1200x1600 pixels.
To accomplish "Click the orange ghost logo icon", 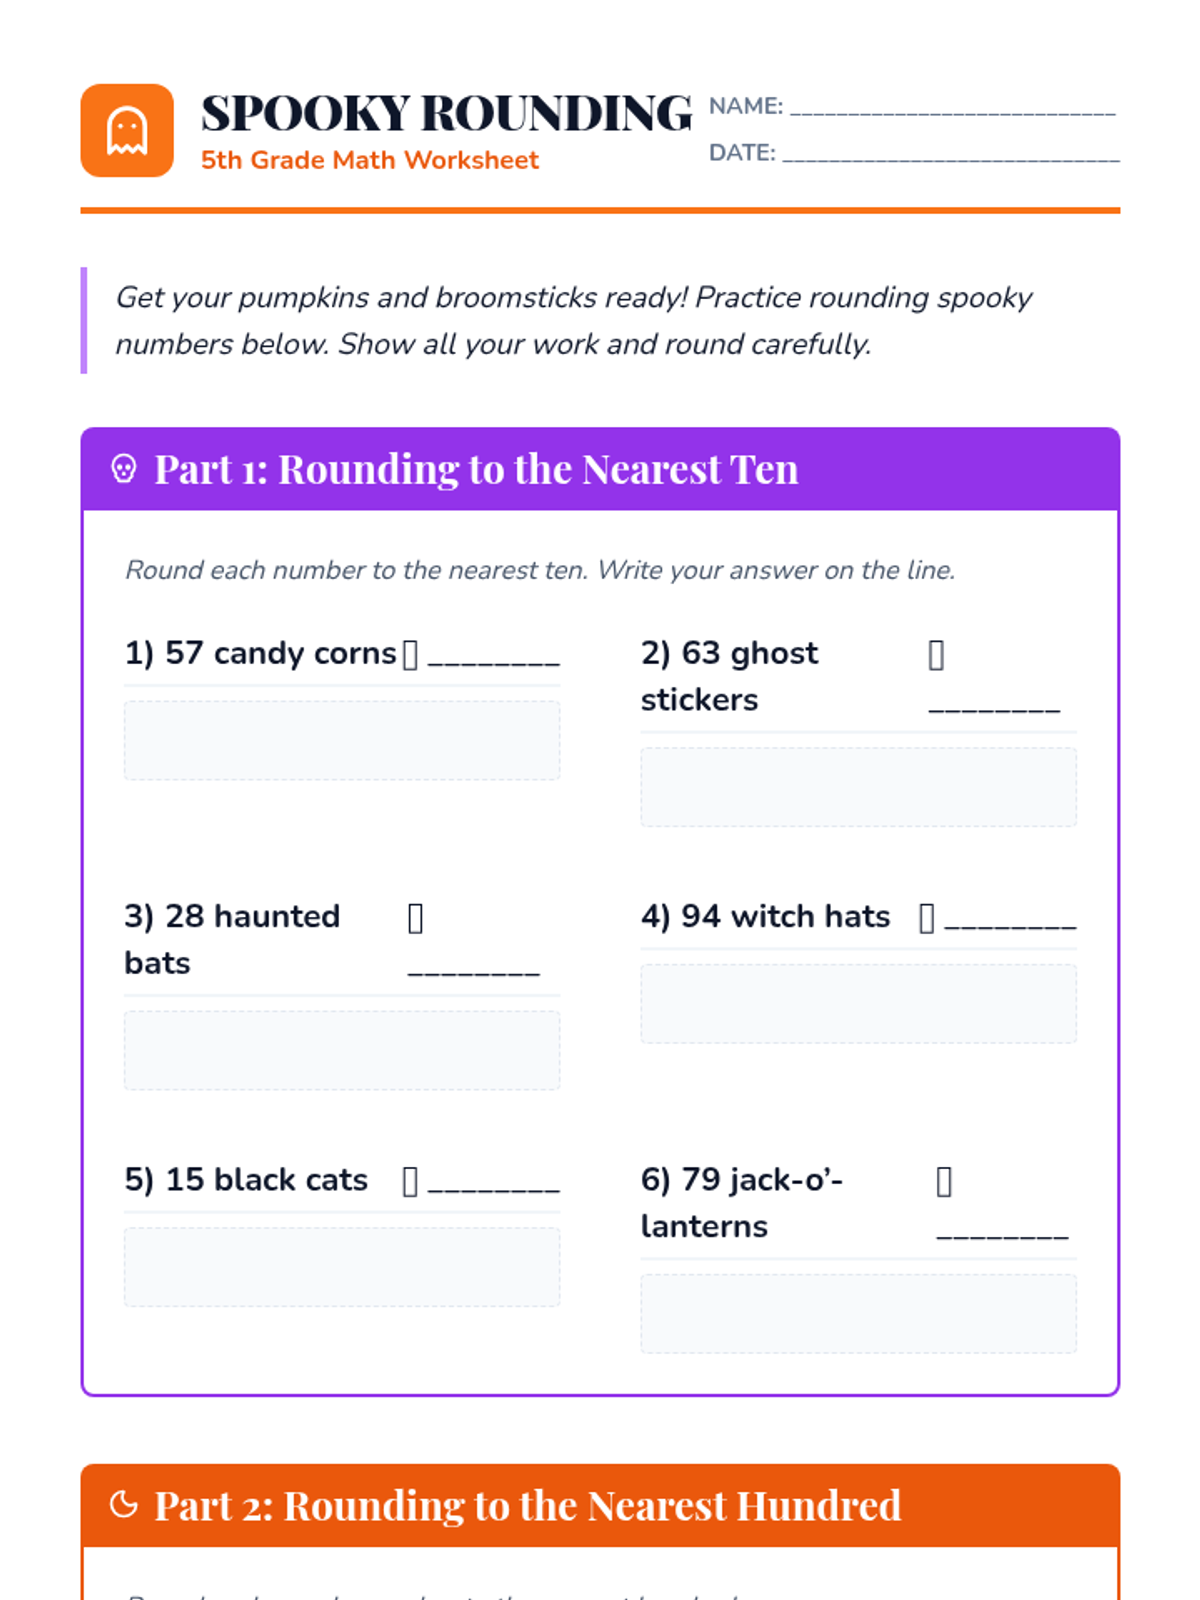I will coord(127,131).
